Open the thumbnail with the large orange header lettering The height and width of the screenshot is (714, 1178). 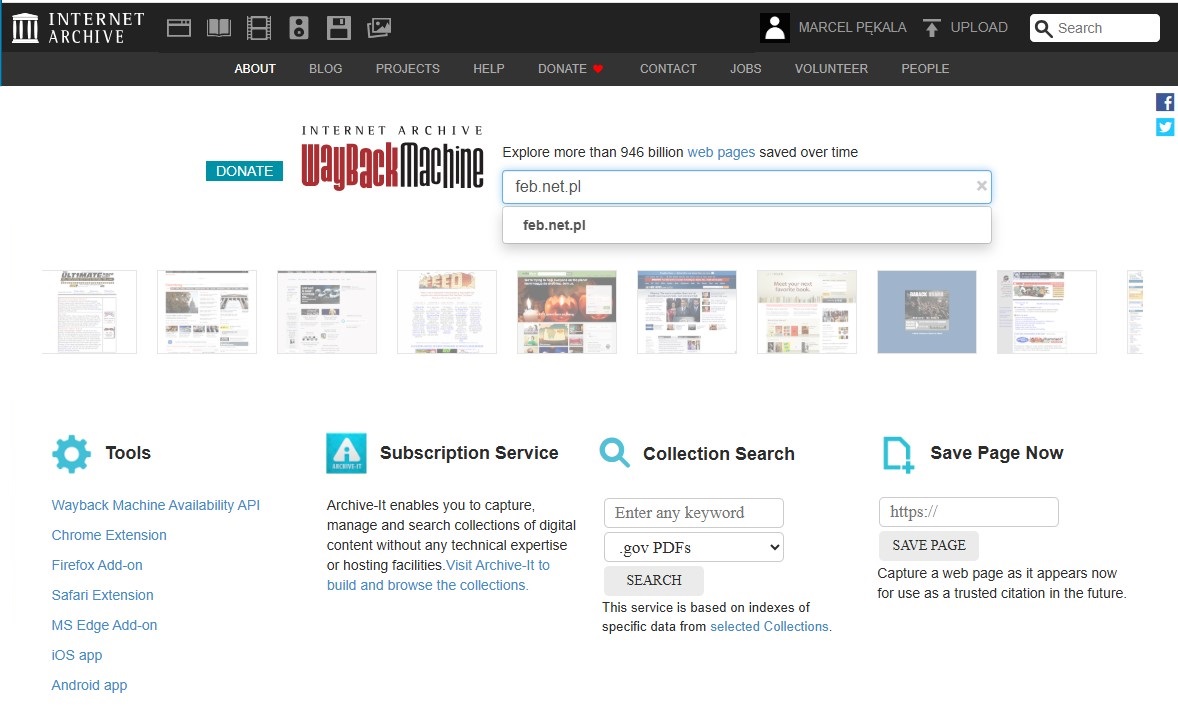447,312
